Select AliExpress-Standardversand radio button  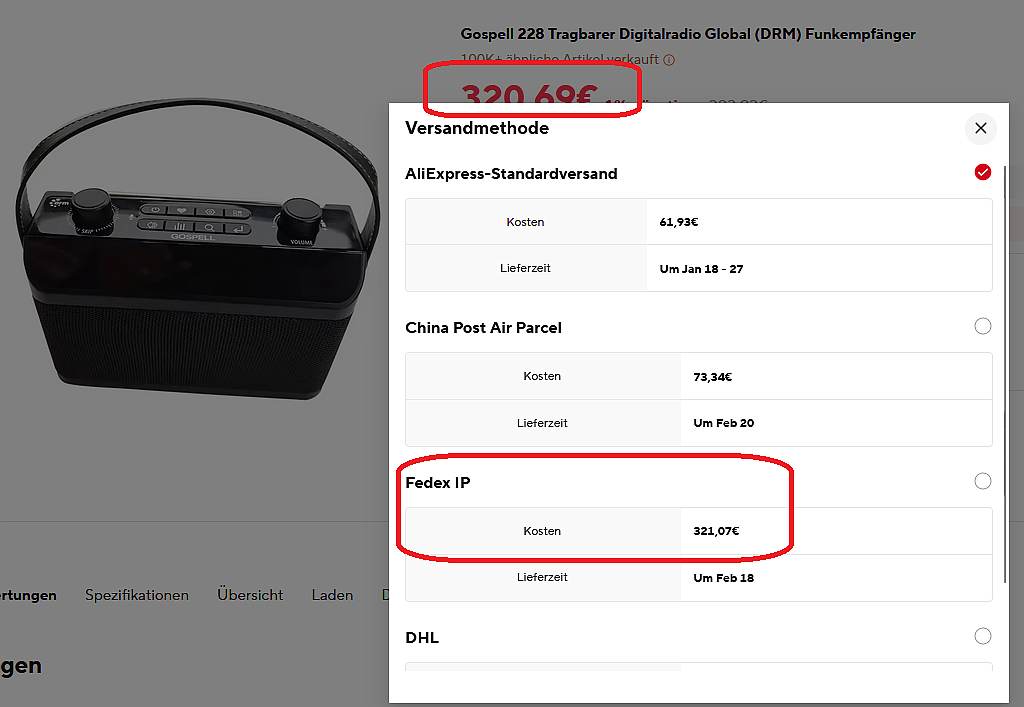coord(982,172)
